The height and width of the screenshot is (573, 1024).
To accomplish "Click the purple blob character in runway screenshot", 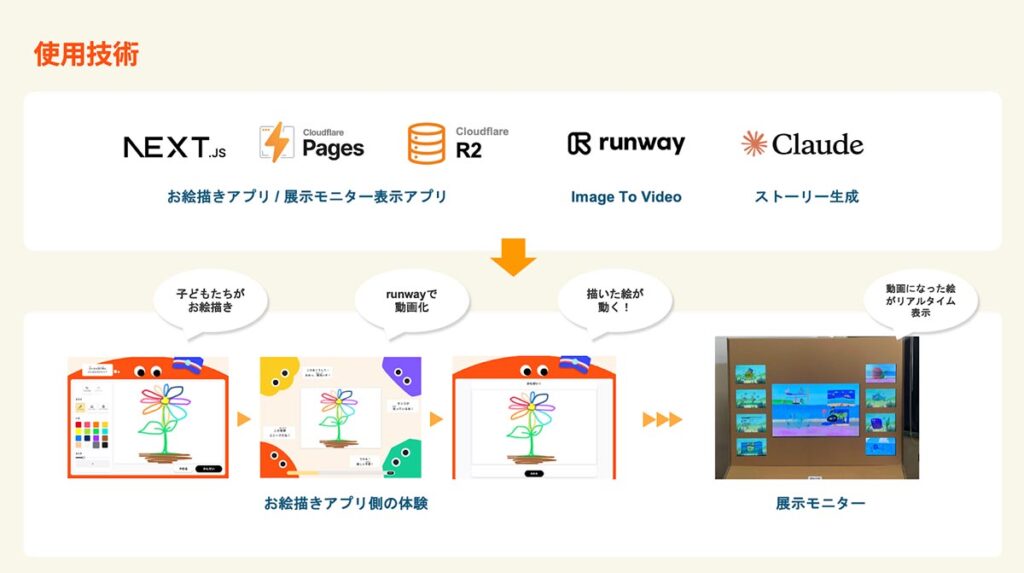I will 402,375.
